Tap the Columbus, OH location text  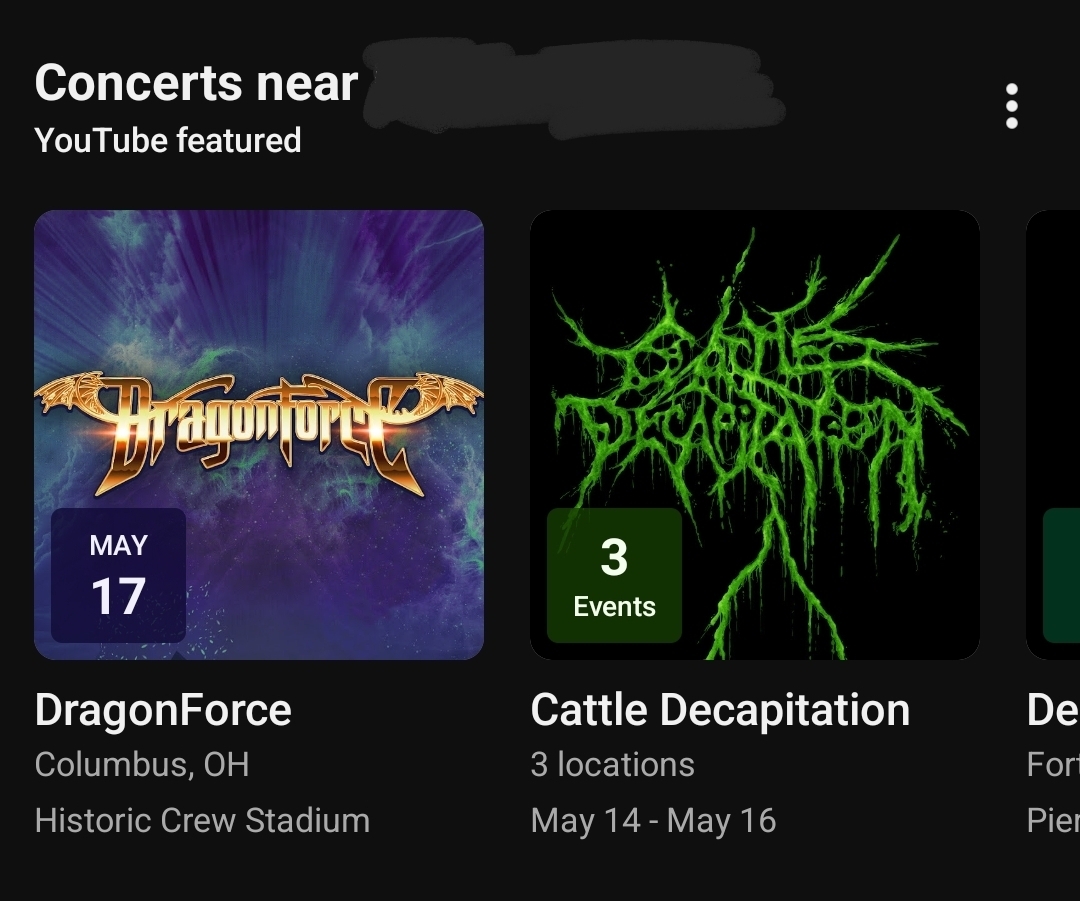click(x=142, y=765)
